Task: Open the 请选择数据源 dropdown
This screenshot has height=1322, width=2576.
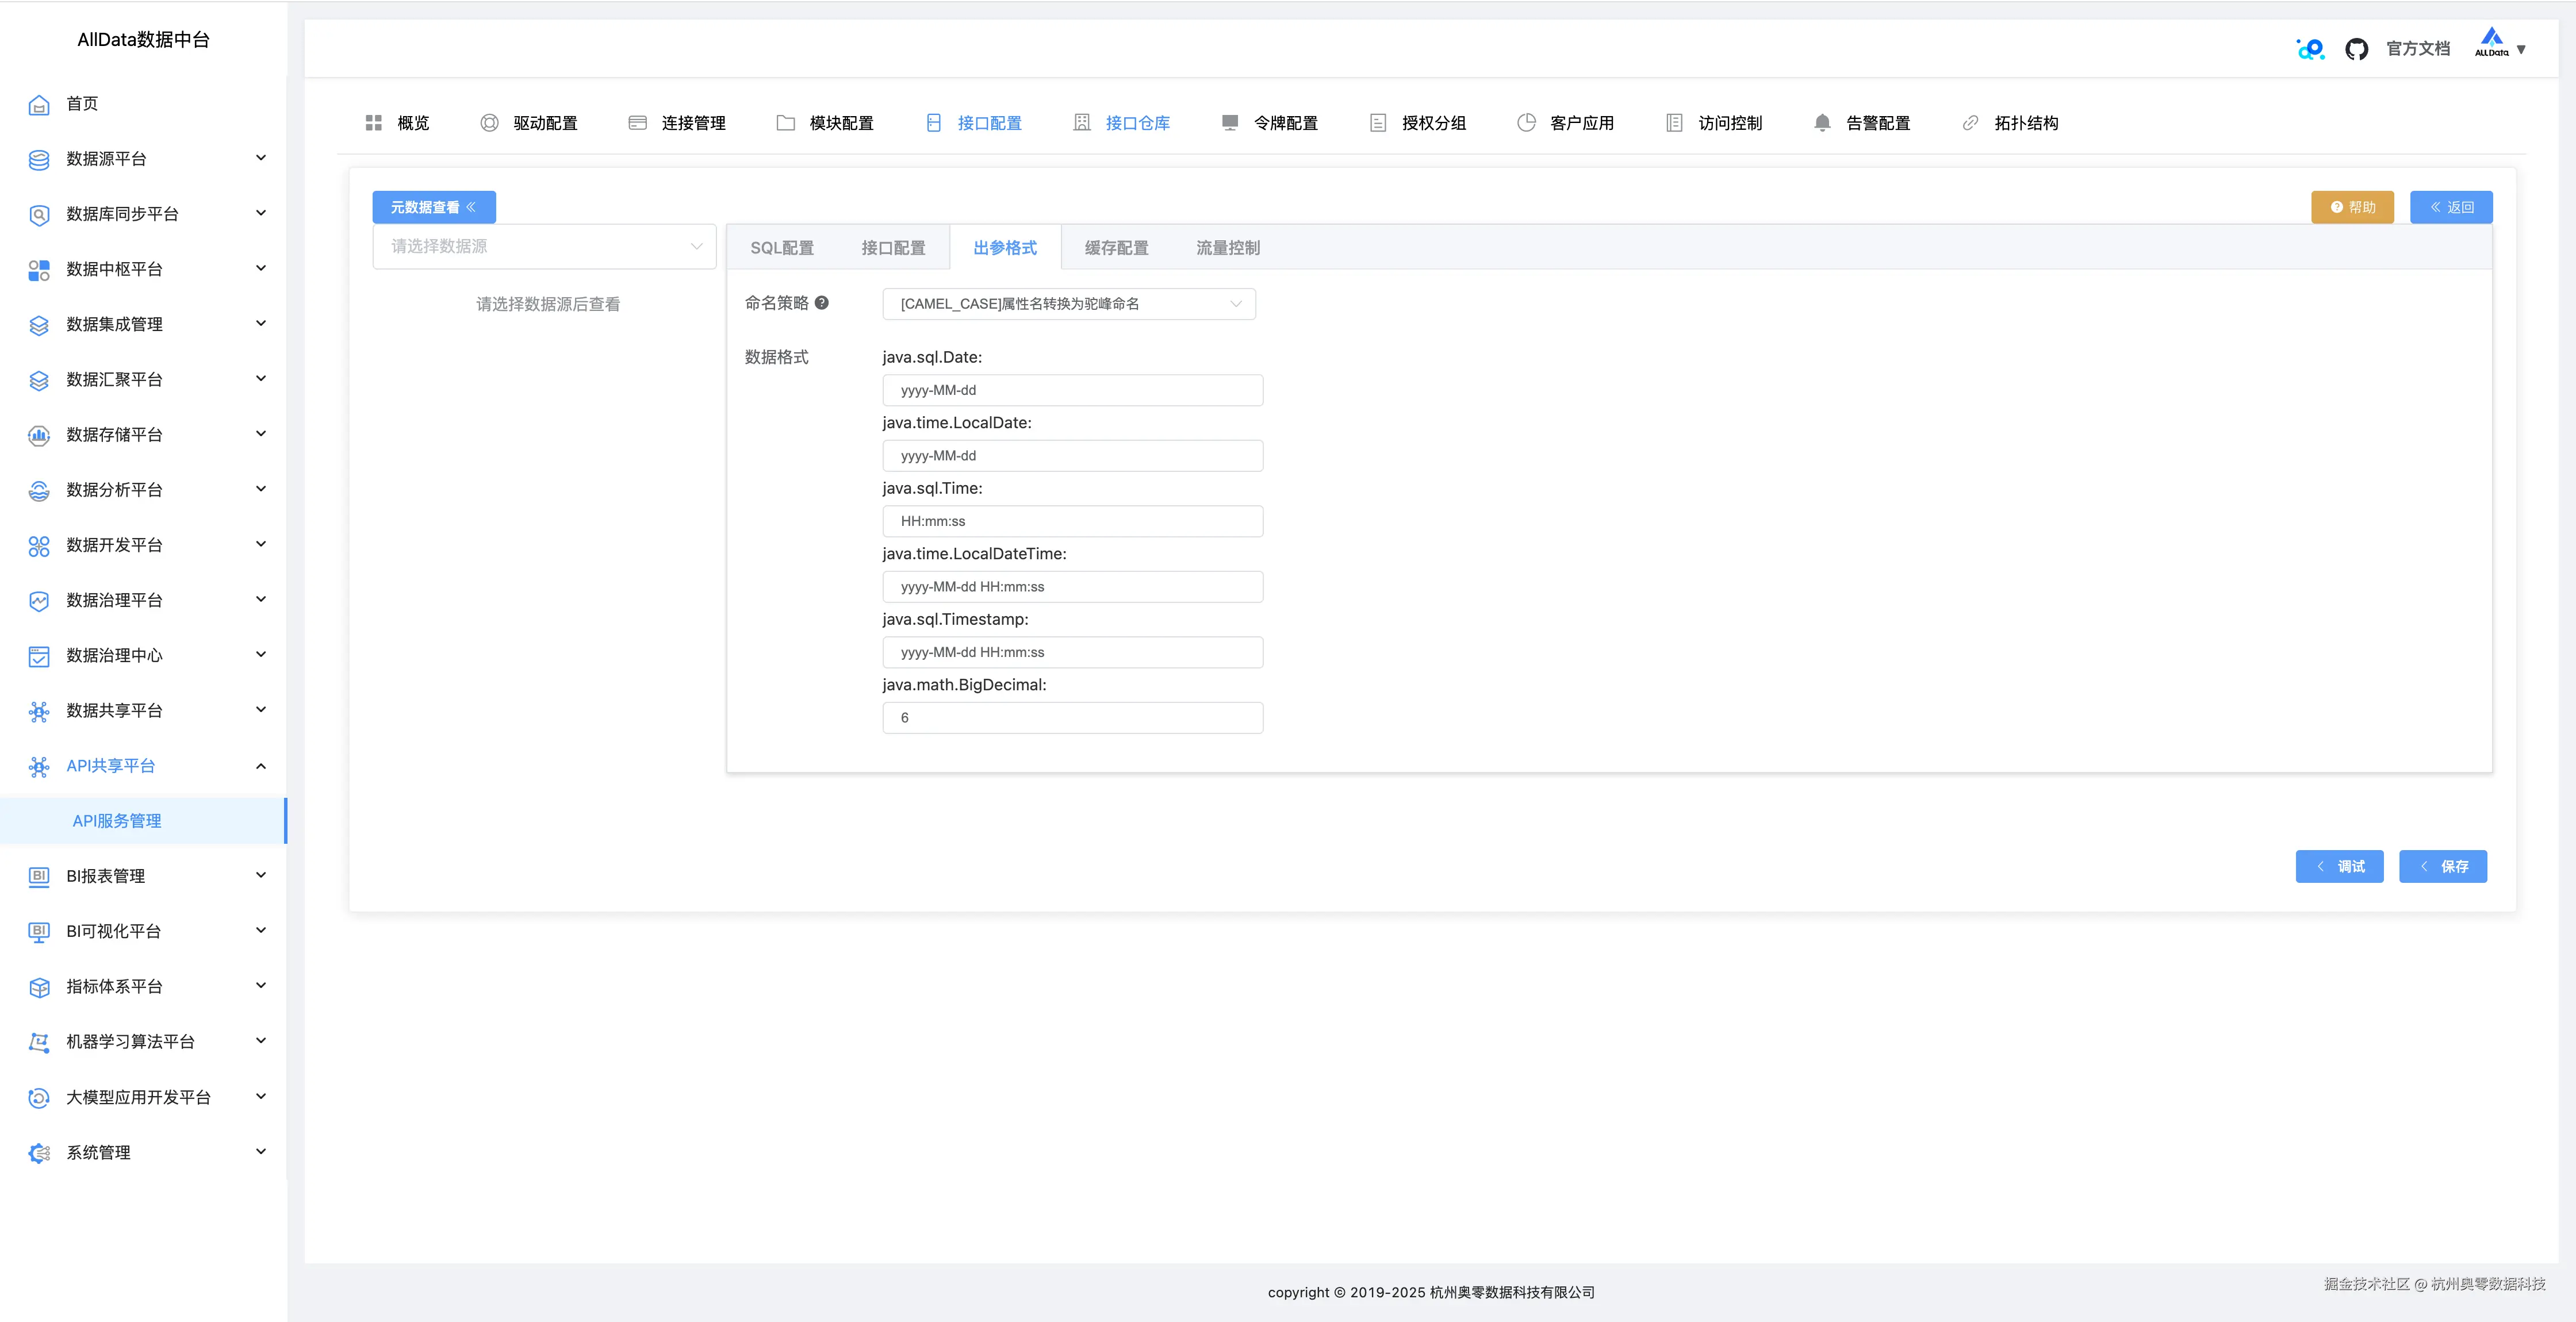Action: click(x=544, y=246)
